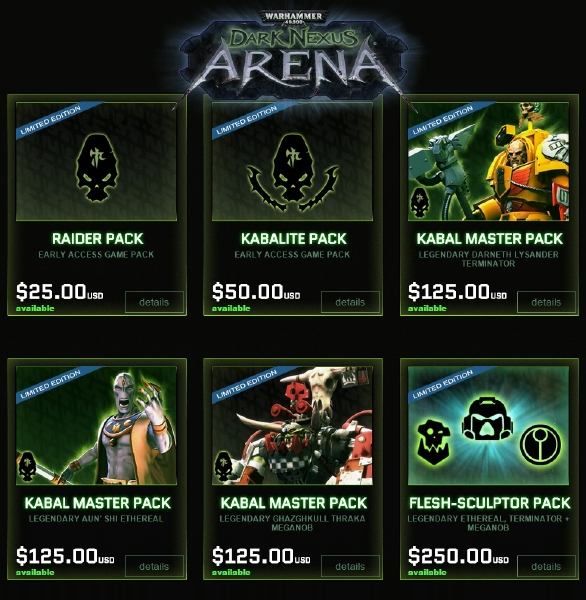Show details for the $250.00 Flesh-Sculptor Pack

click(x=546, y=566)
